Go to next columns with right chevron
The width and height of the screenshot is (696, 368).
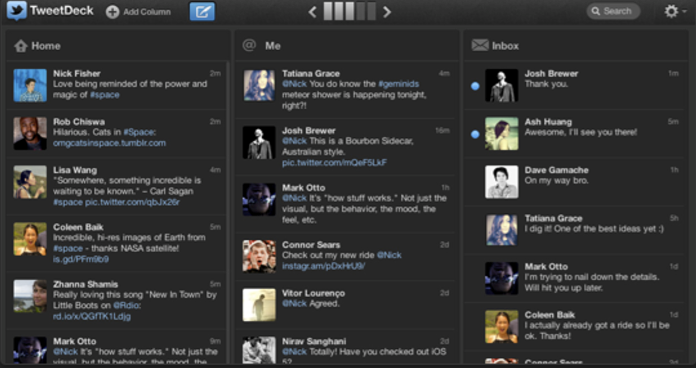[x=387, y=12]
